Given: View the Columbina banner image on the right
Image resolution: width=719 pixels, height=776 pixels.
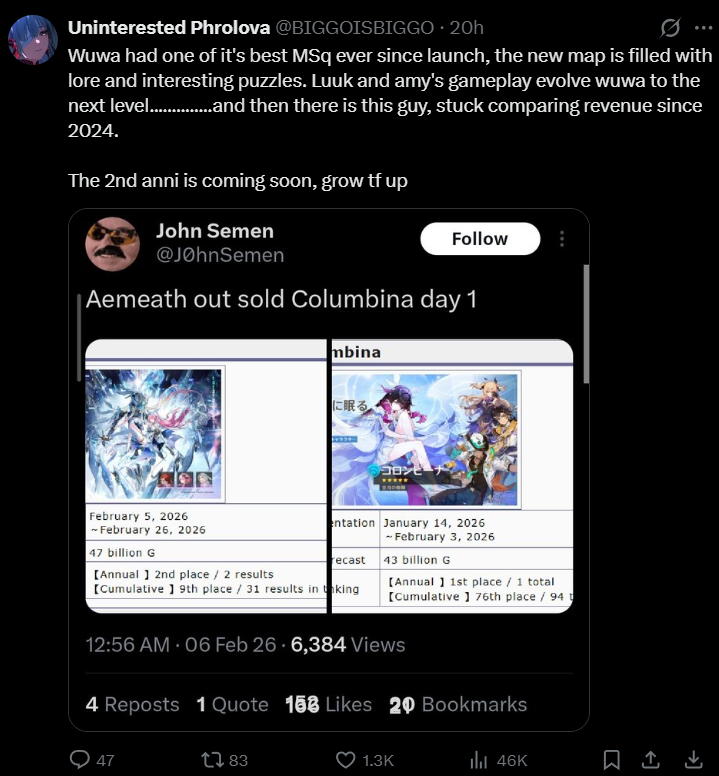Looking at the screenshot, I should coord(425,439).
